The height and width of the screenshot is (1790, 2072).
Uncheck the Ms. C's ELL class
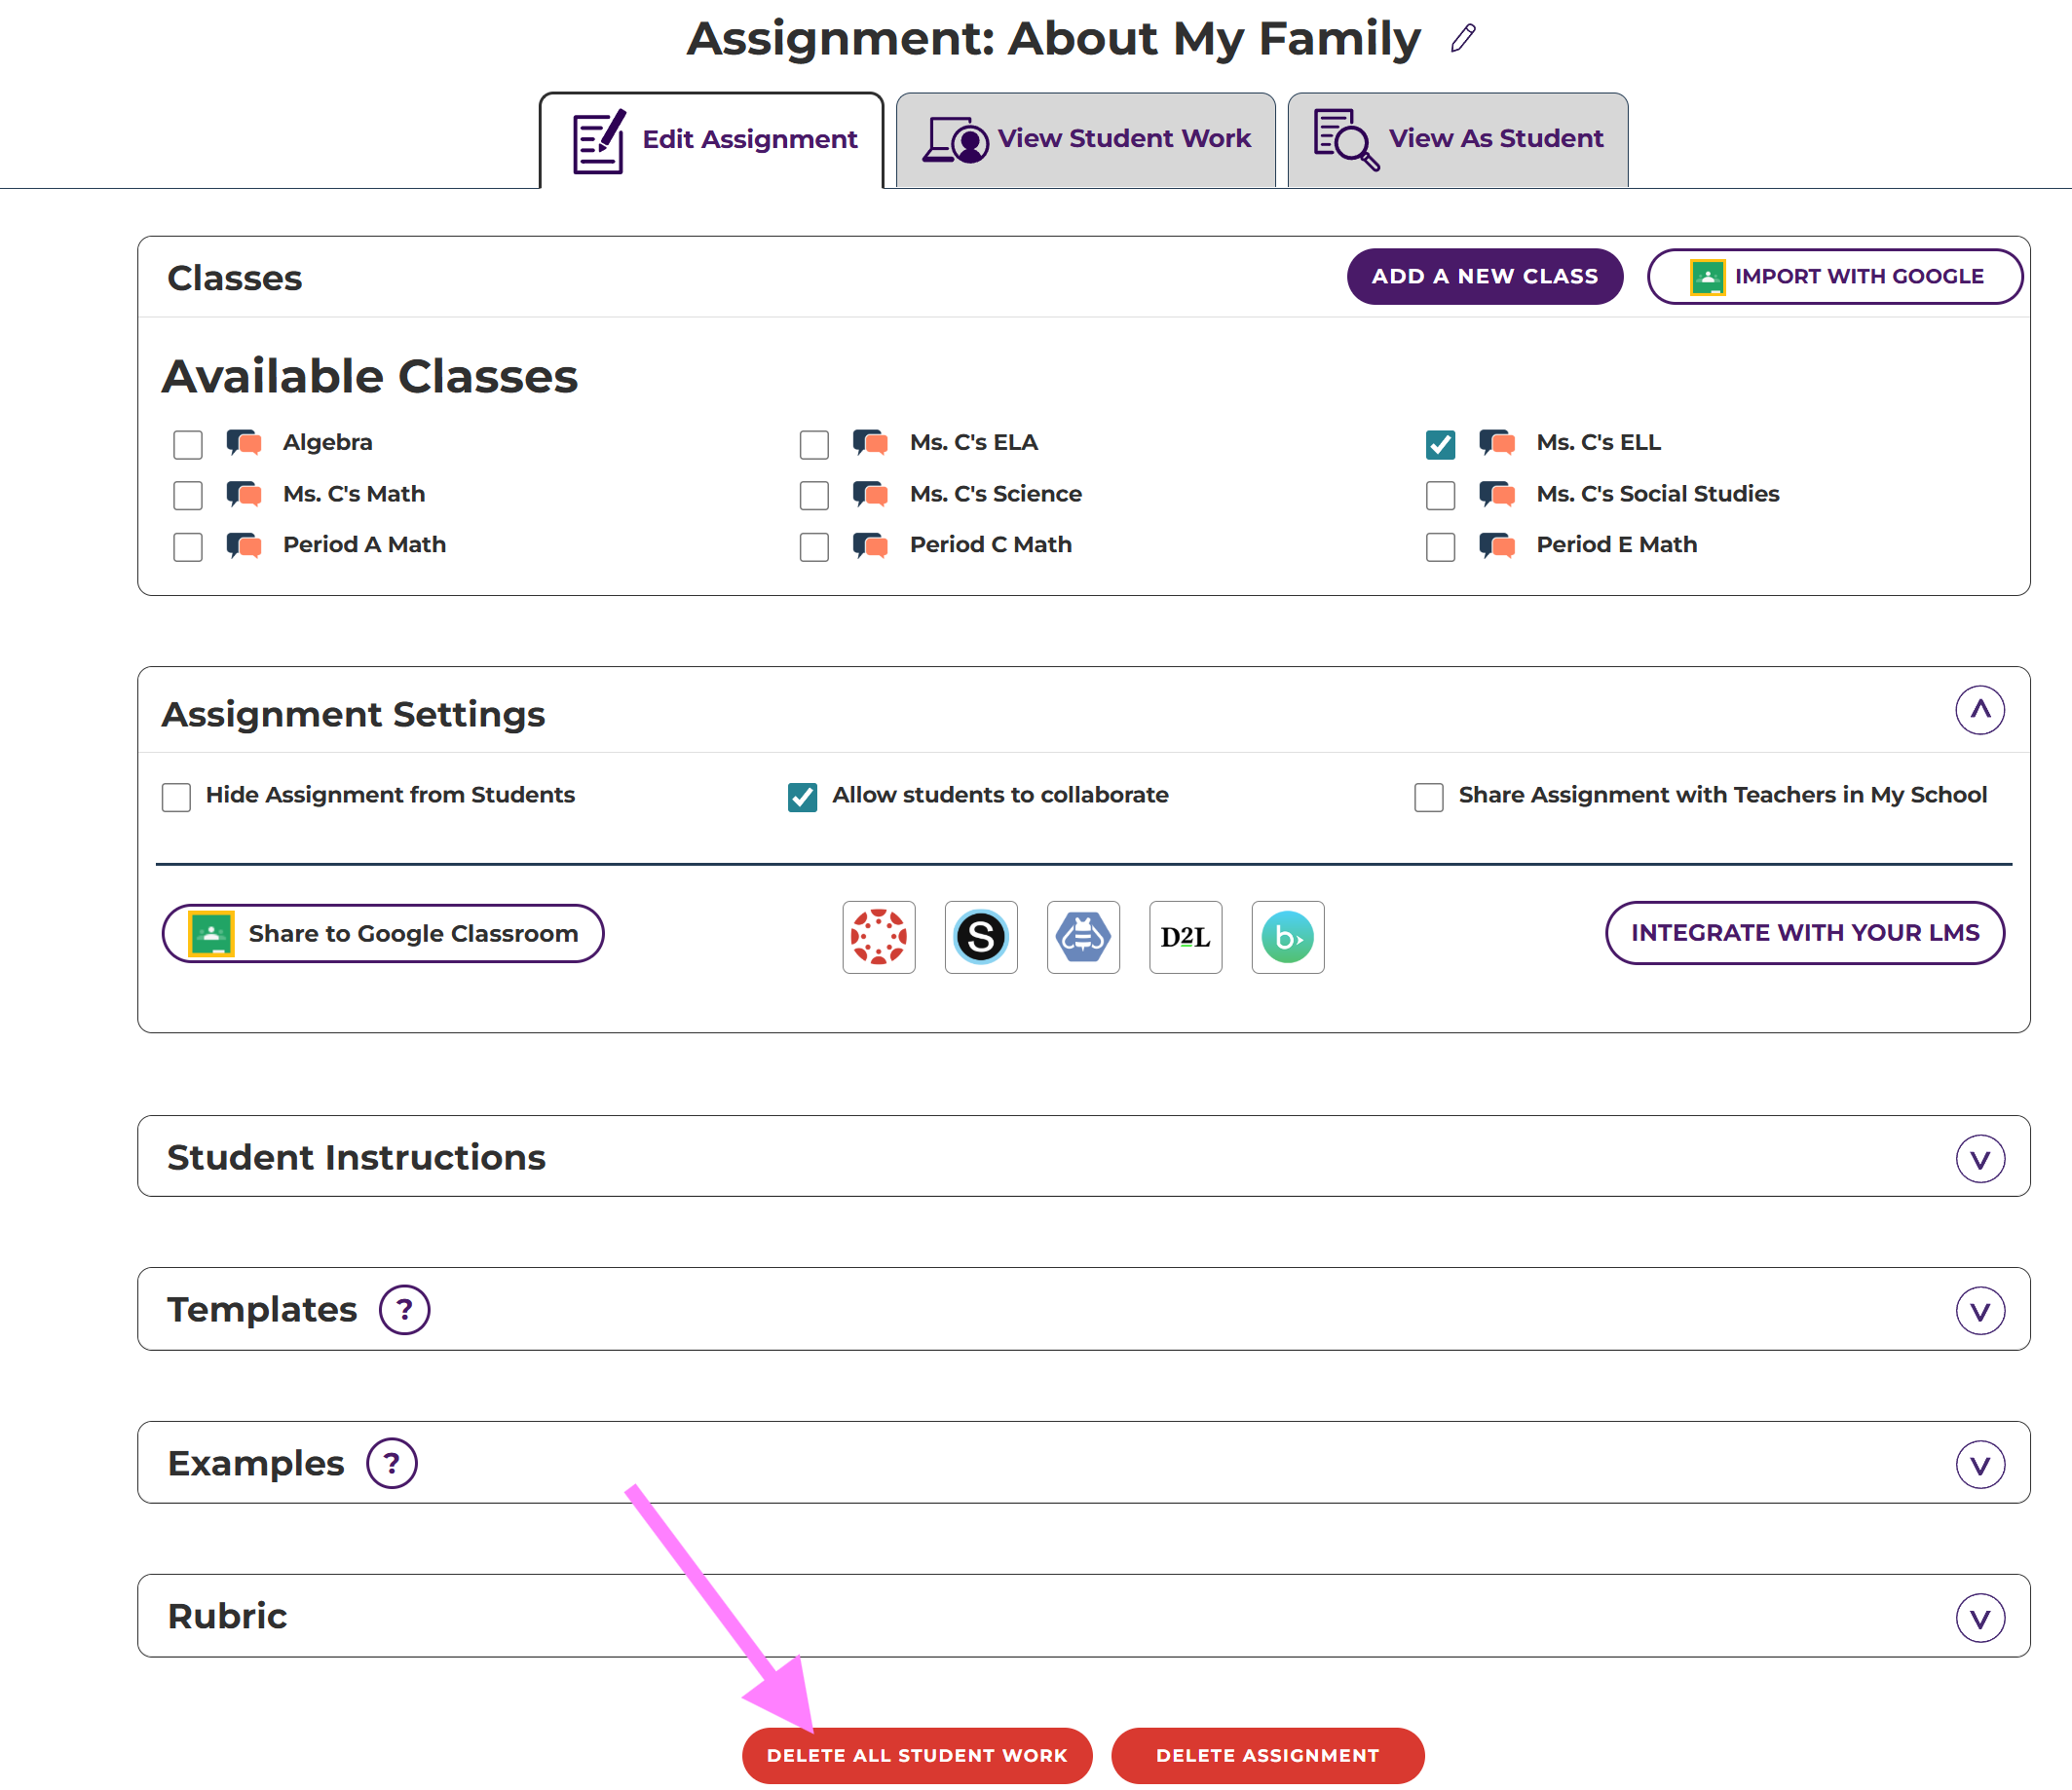pos(1440,444)
